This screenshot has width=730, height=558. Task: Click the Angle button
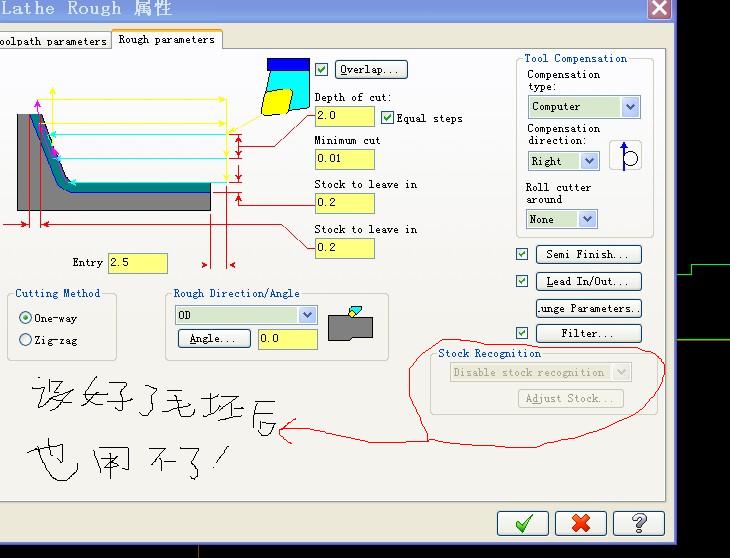pyautogui.click(x=214, y=338)
